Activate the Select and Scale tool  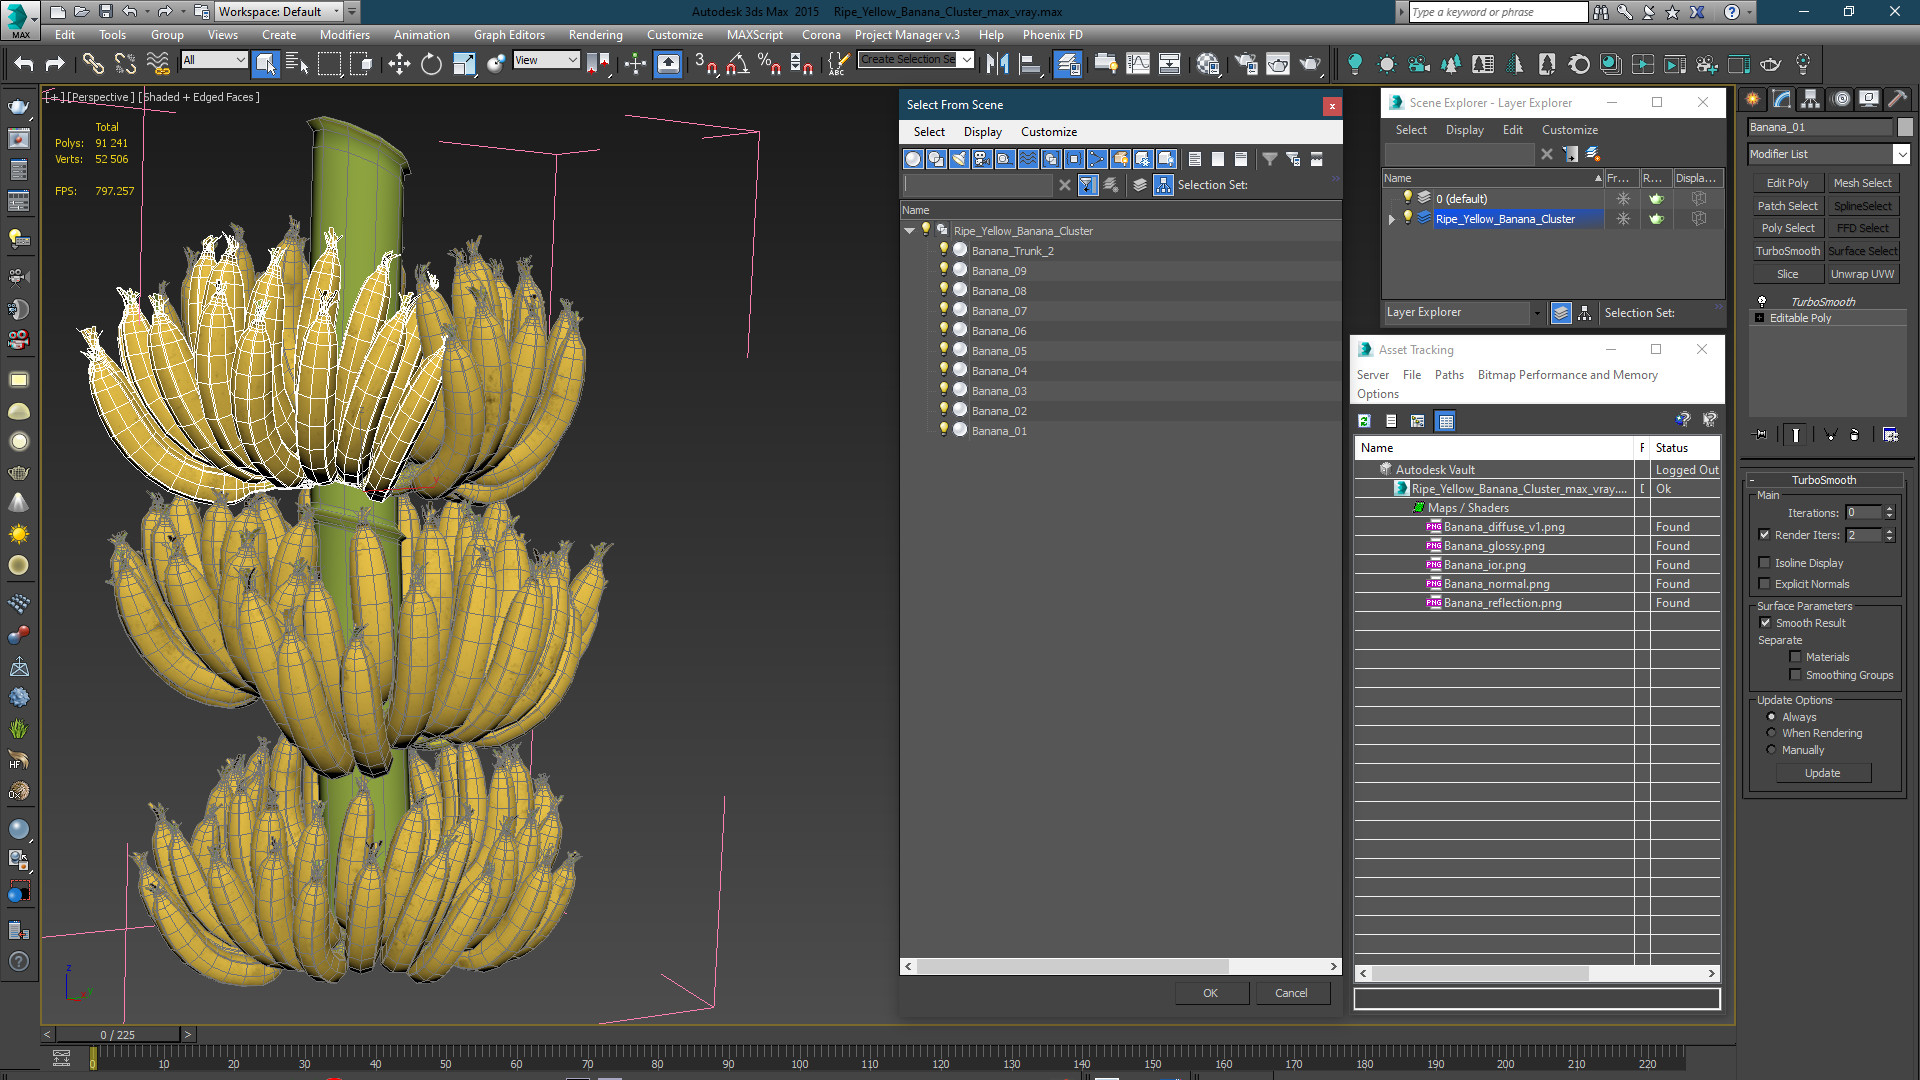(464, 64)
